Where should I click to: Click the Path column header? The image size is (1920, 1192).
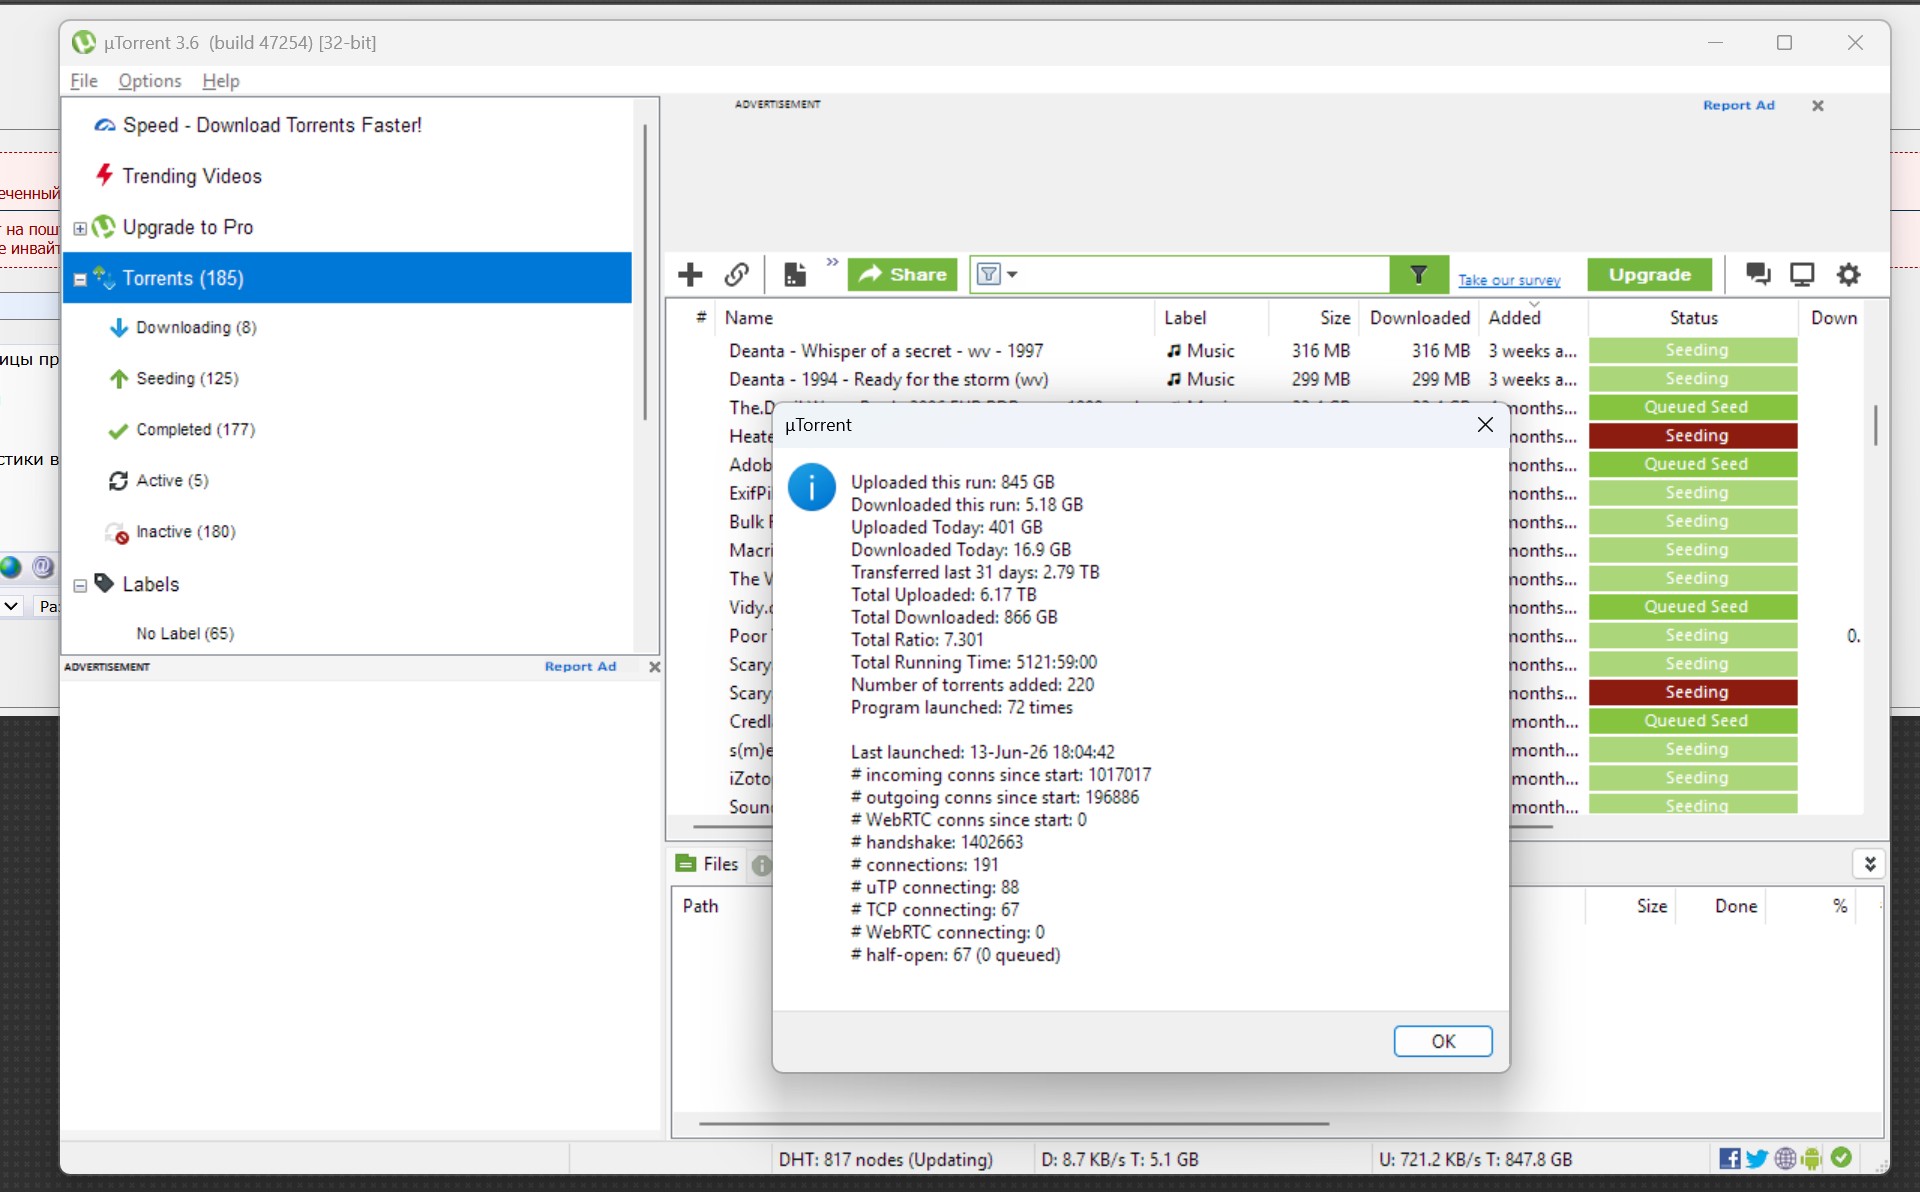pyautogui.click(x=700, y=906)
